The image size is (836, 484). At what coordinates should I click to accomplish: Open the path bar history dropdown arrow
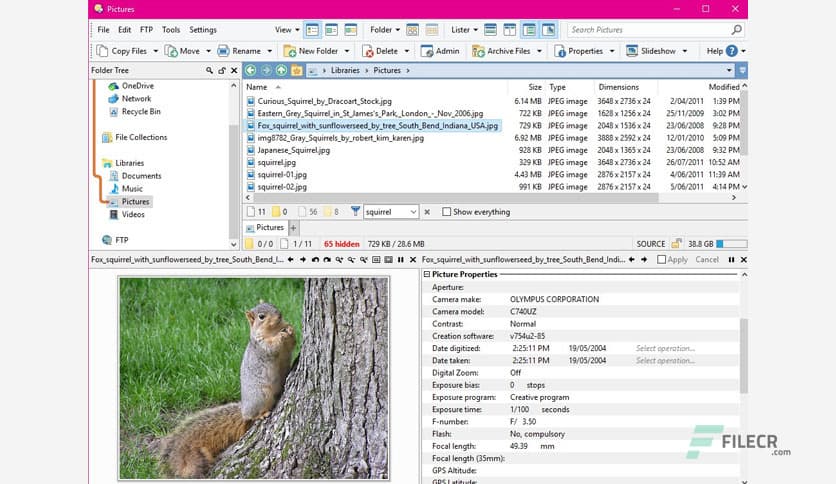729,70
